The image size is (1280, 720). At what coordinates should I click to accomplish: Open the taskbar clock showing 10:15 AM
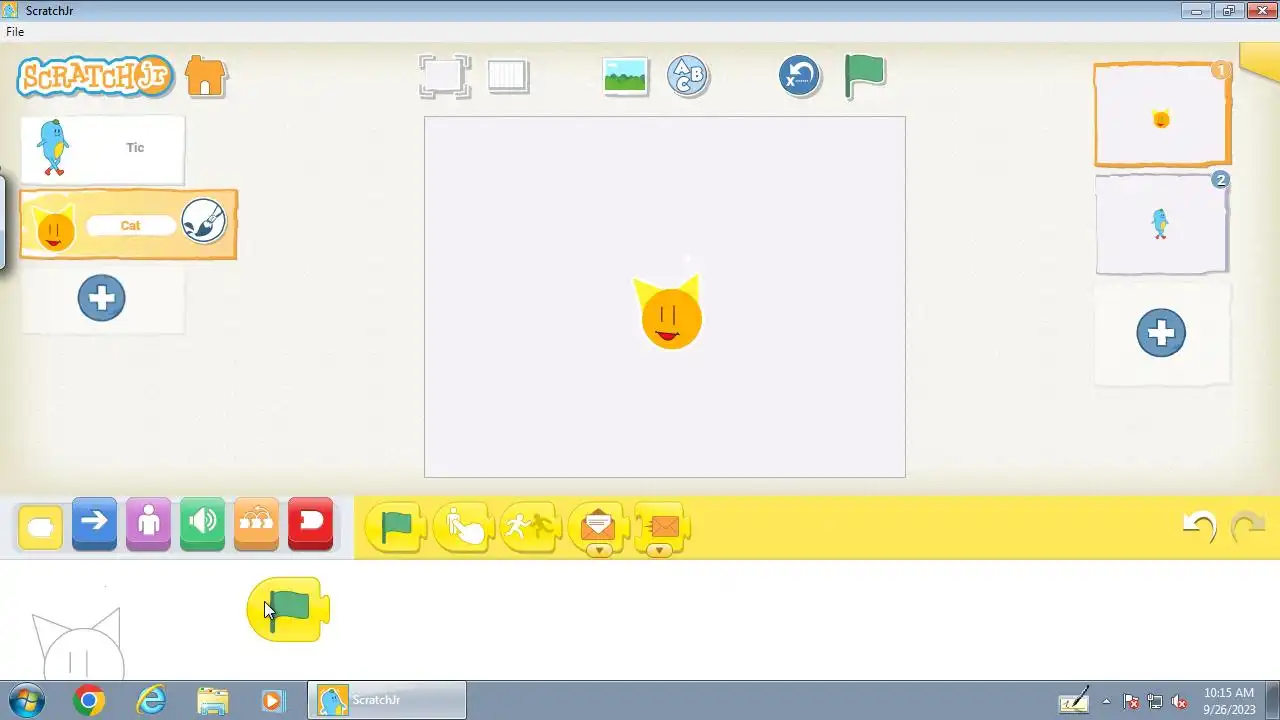(1229, 700)
